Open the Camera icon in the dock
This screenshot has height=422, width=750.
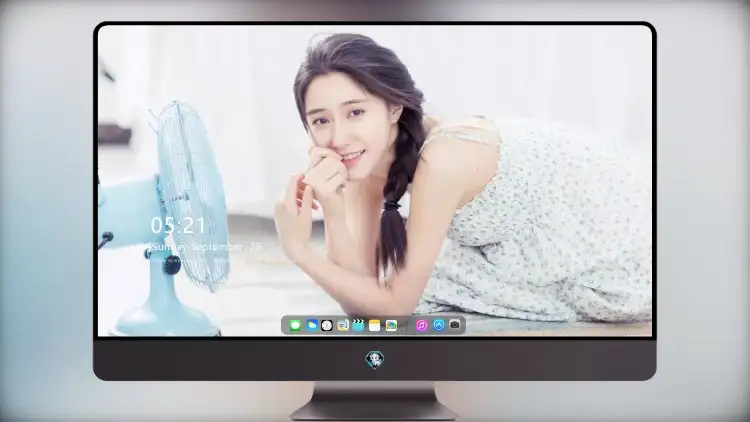coord(455,325)
